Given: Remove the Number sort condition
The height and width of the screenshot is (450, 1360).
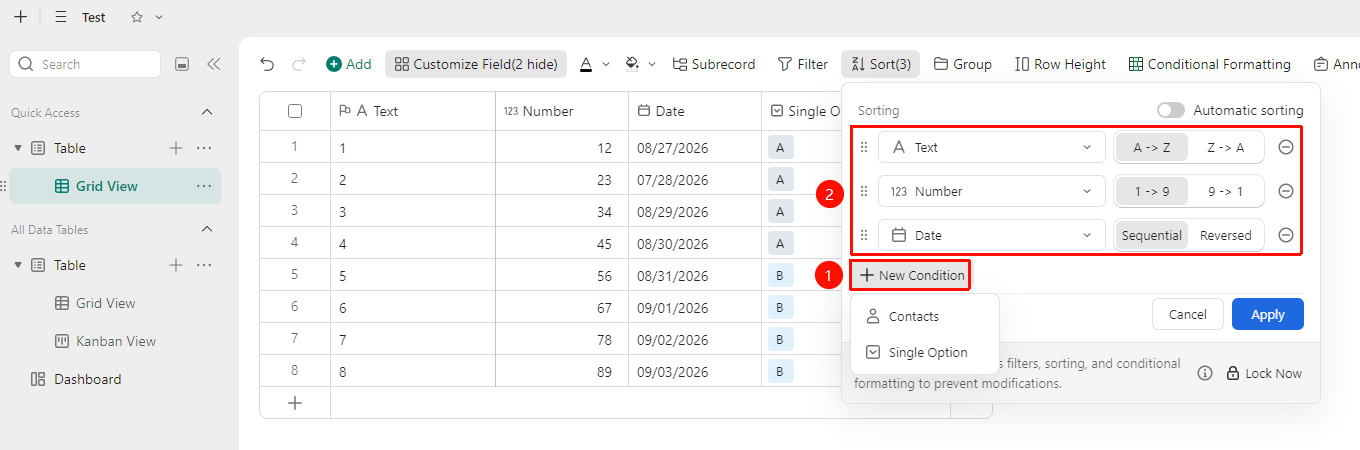Looking at the screenshot, I should [1286, 191].
